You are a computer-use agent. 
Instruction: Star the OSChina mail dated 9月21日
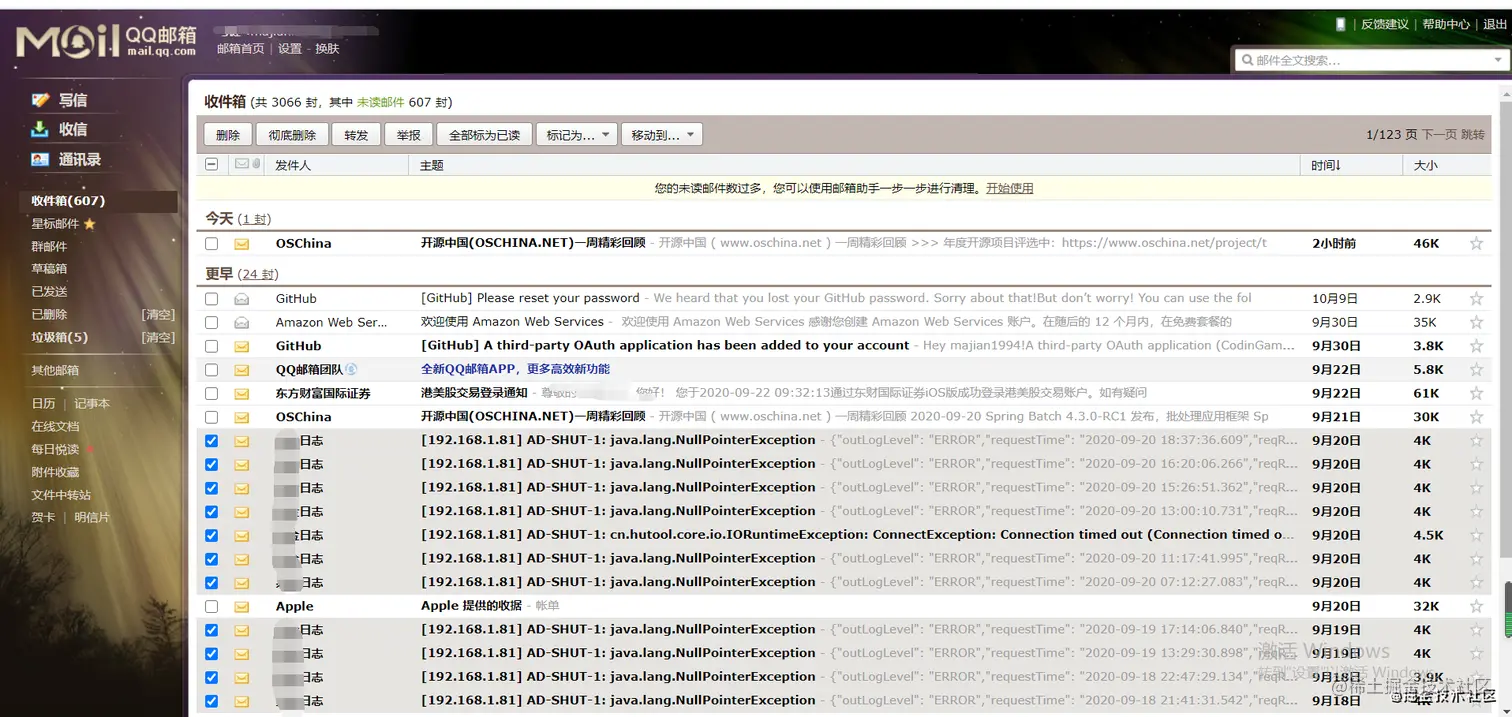click(1476, 417)
